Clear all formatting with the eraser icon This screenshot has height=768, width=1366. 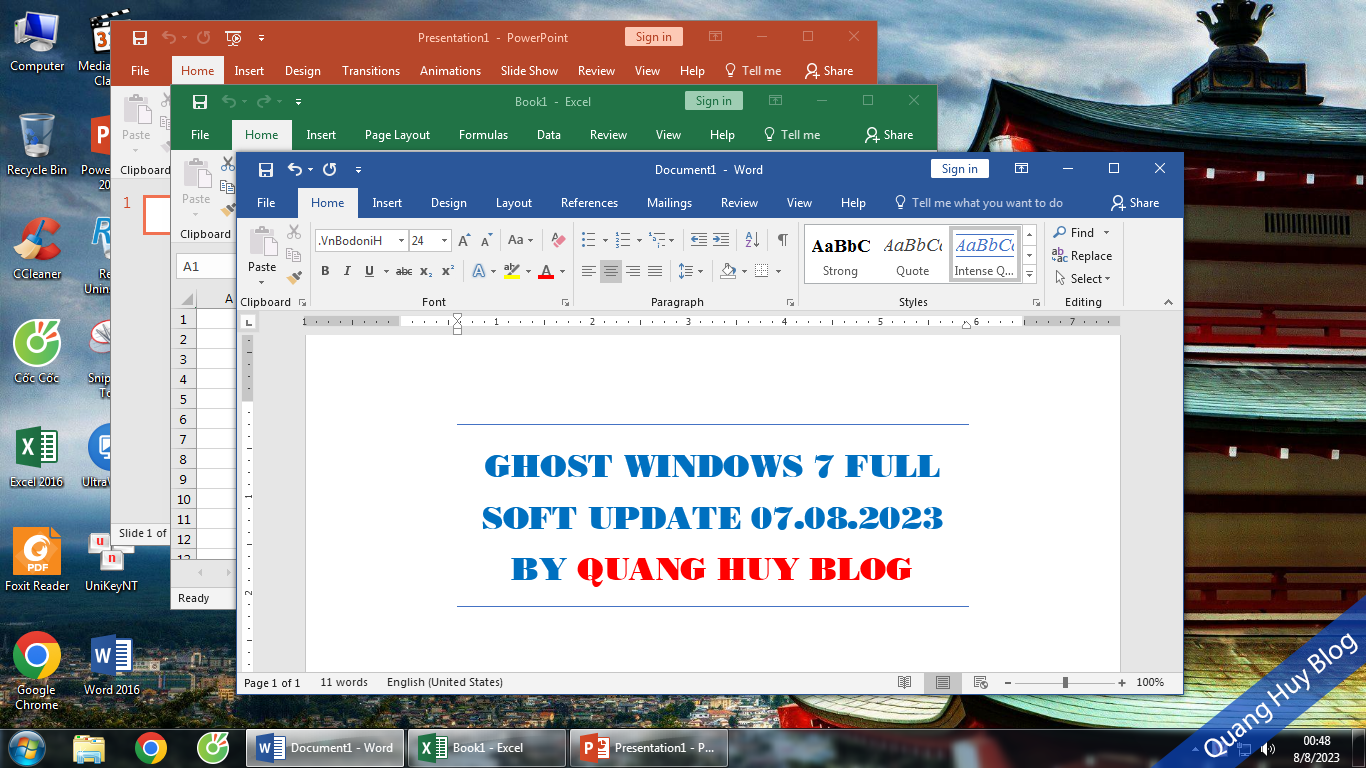click(x=559, y=240)
